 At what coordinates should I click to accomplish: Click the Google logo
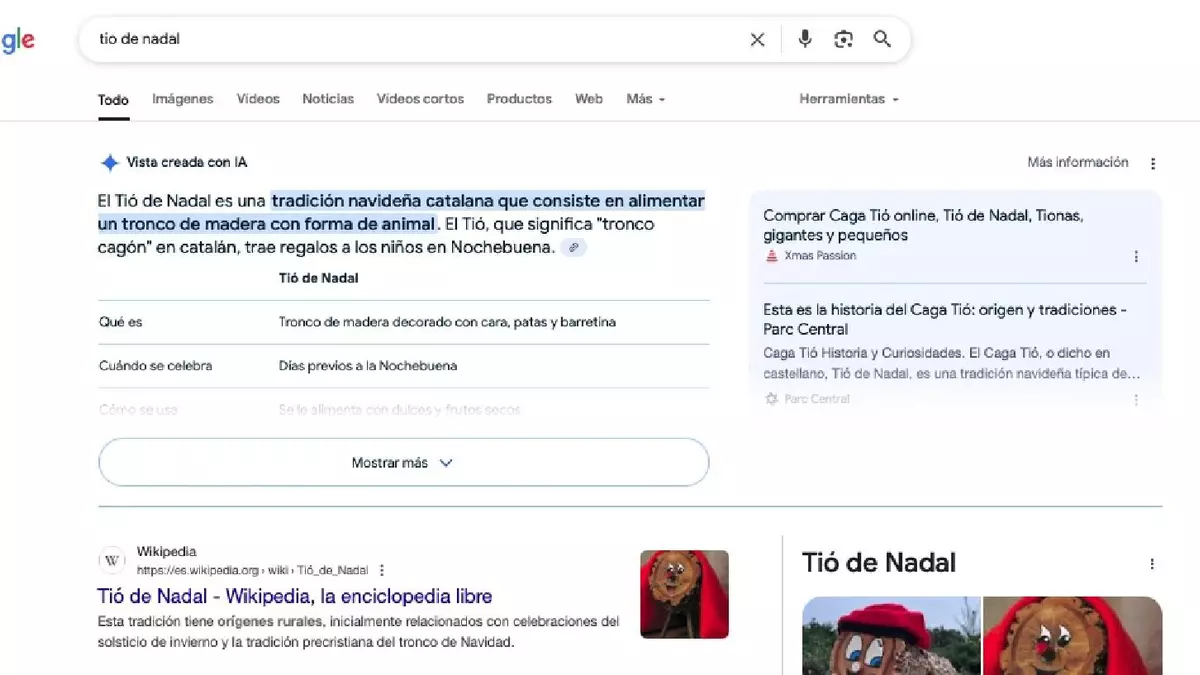pos(17,41)
